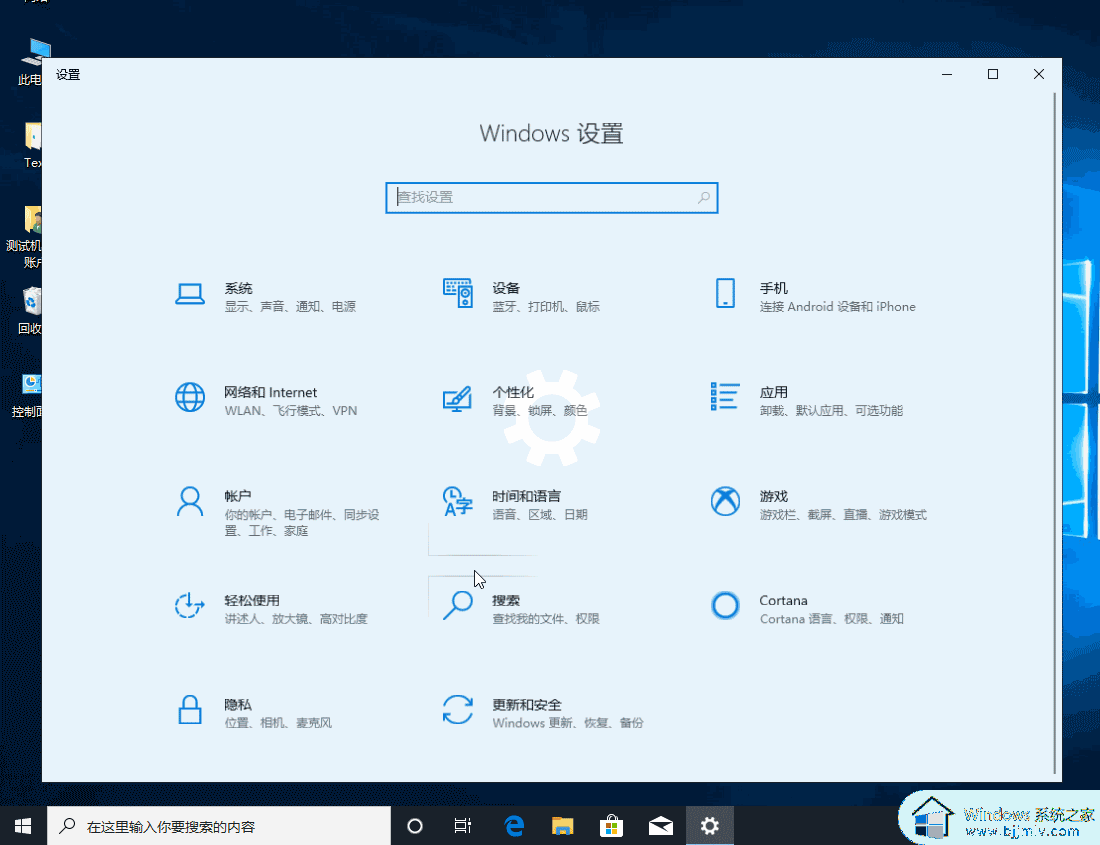Open the 时间和语言 clock icon
This screenshot has height=845, width=1100.
coord(457,501)
